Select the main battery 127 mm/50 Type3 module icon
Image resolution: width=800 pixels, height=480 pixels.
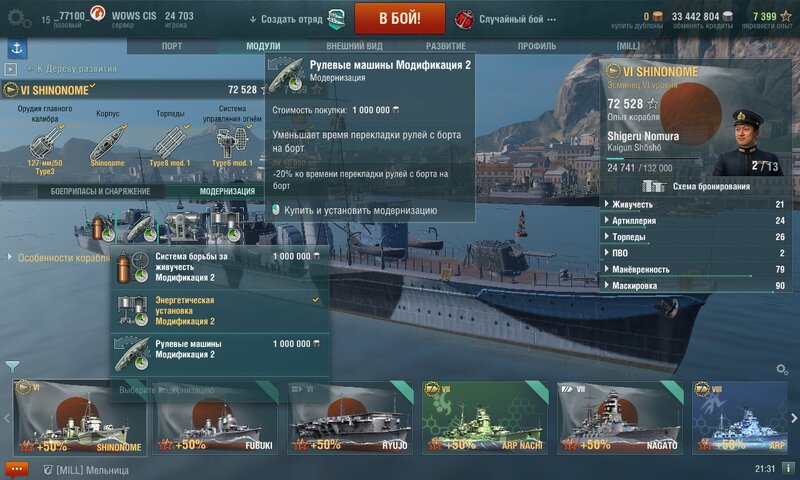44,141
